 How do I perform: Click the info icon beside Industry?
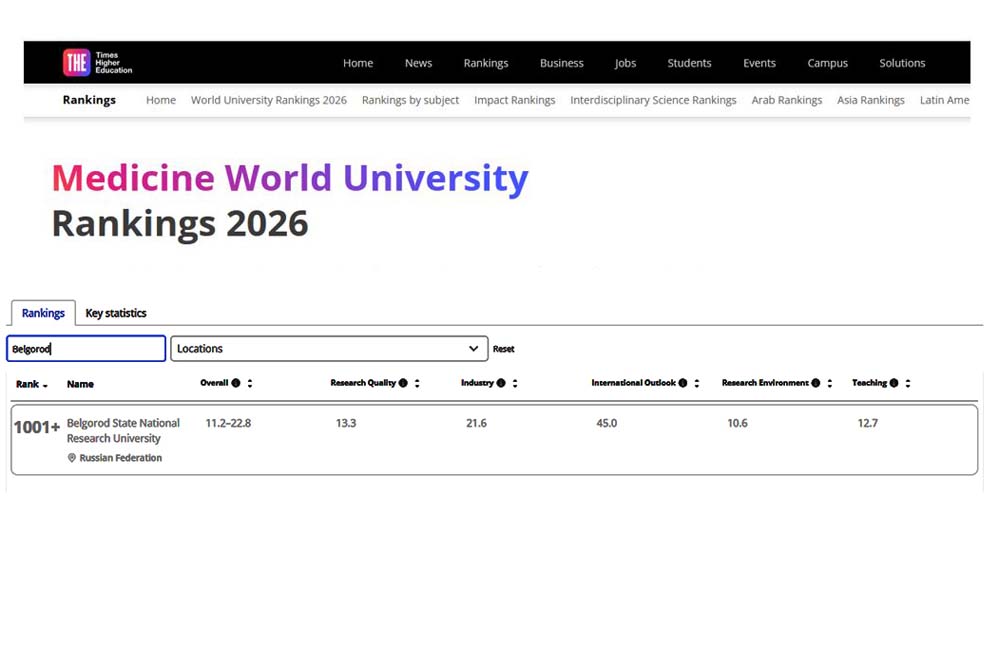point(501,383)
